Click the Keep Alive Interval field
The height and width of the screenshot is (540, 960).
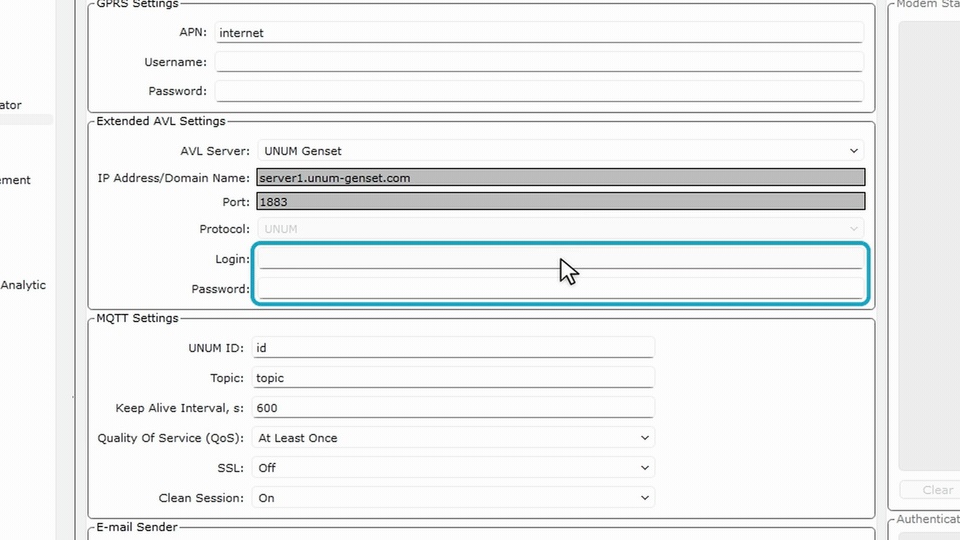(x=453, y=408)
